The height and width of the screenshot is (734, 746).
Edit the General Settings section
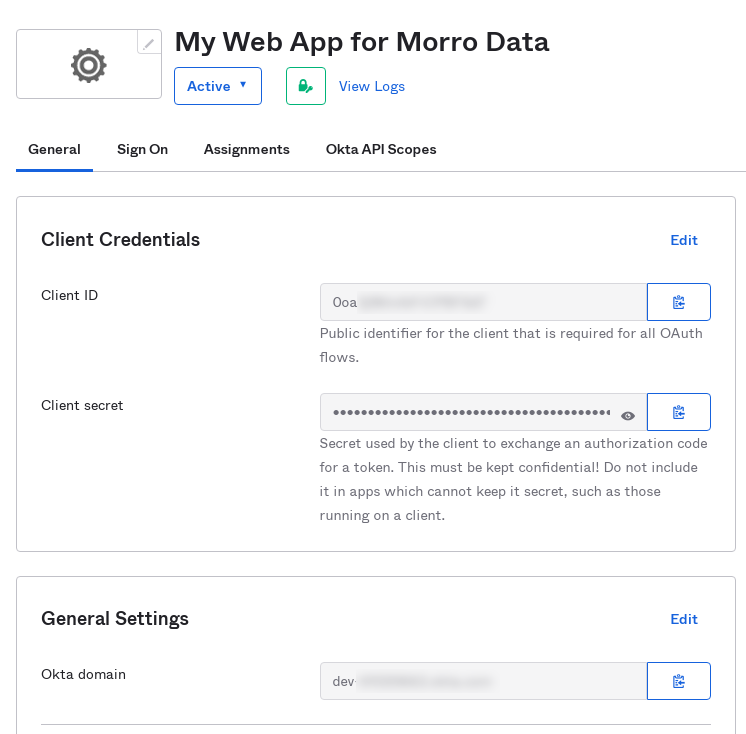[684, 619]
